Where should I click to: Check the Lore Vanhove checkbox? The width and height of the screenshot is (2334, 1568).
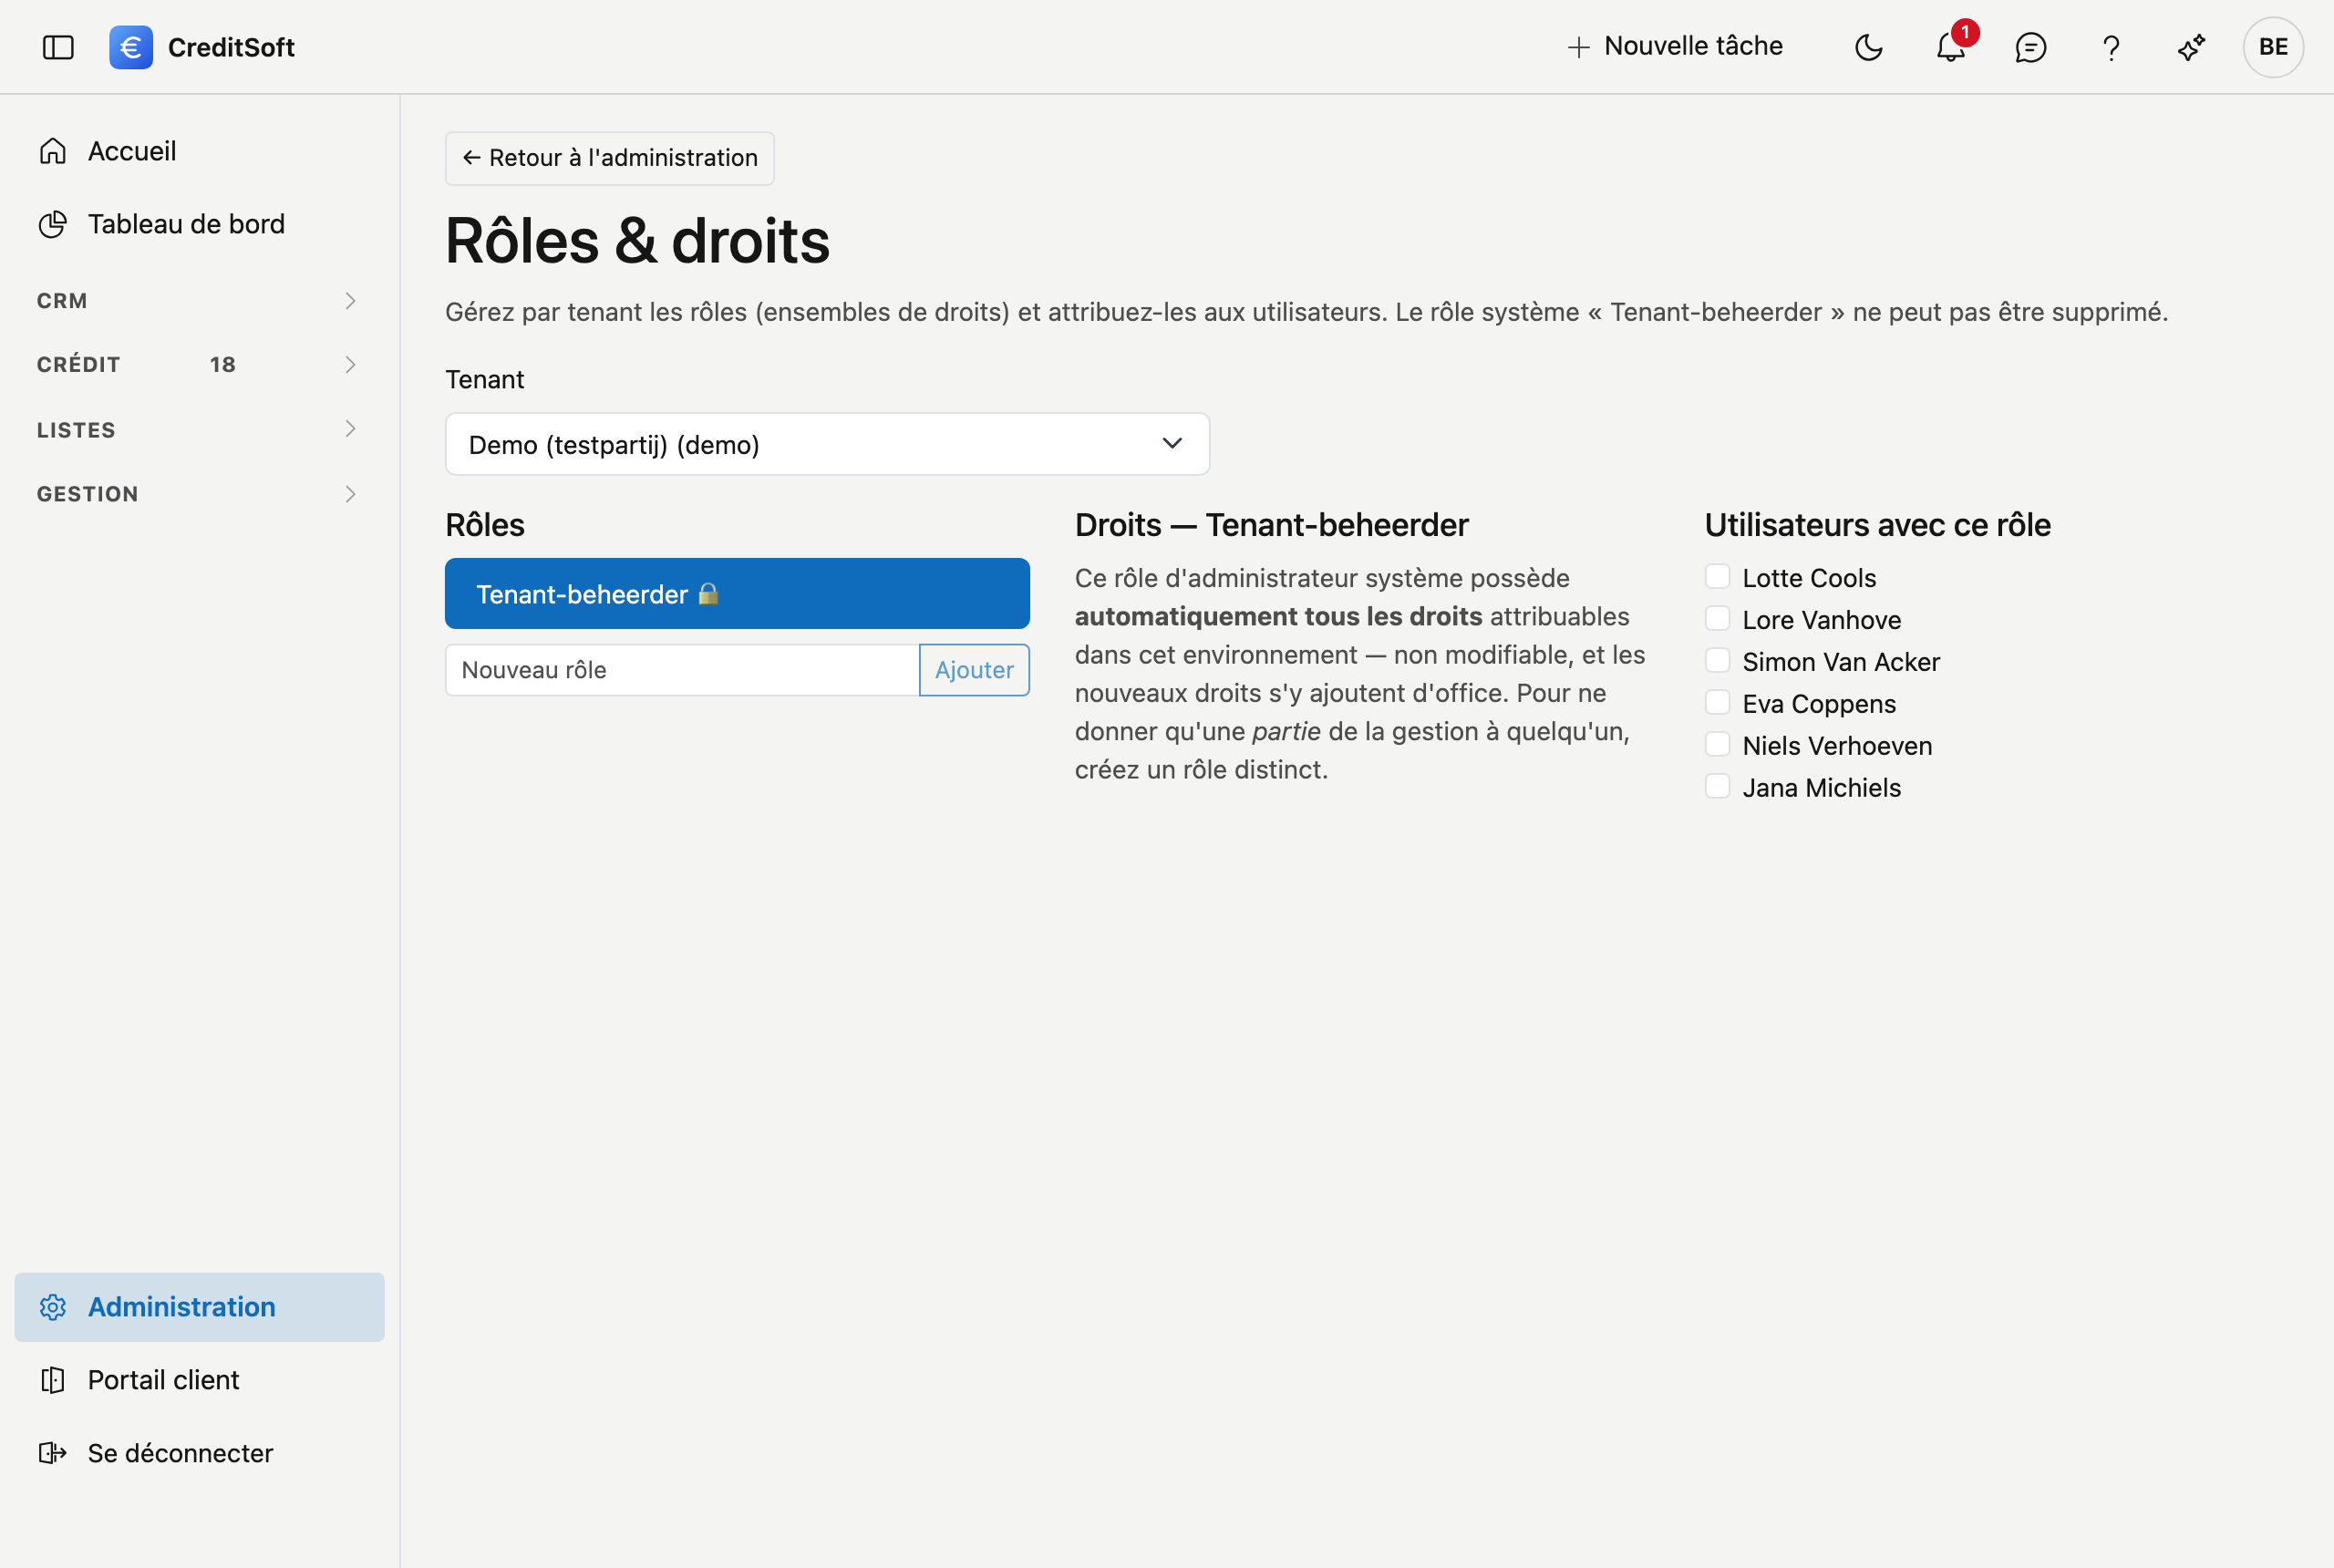click(x=1717, y=618)
